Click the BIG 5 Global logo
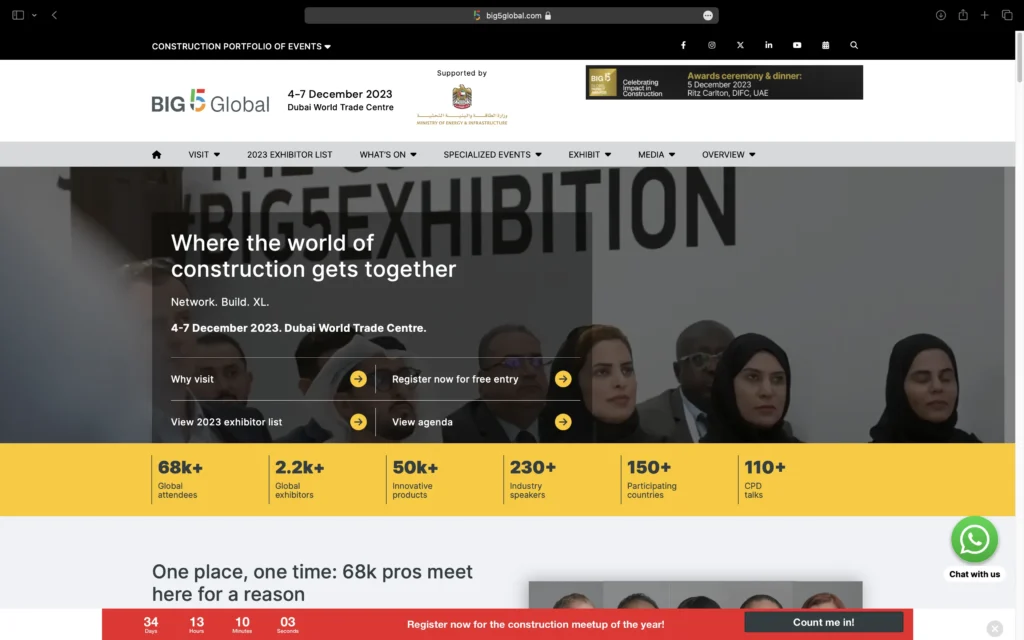 210,101
